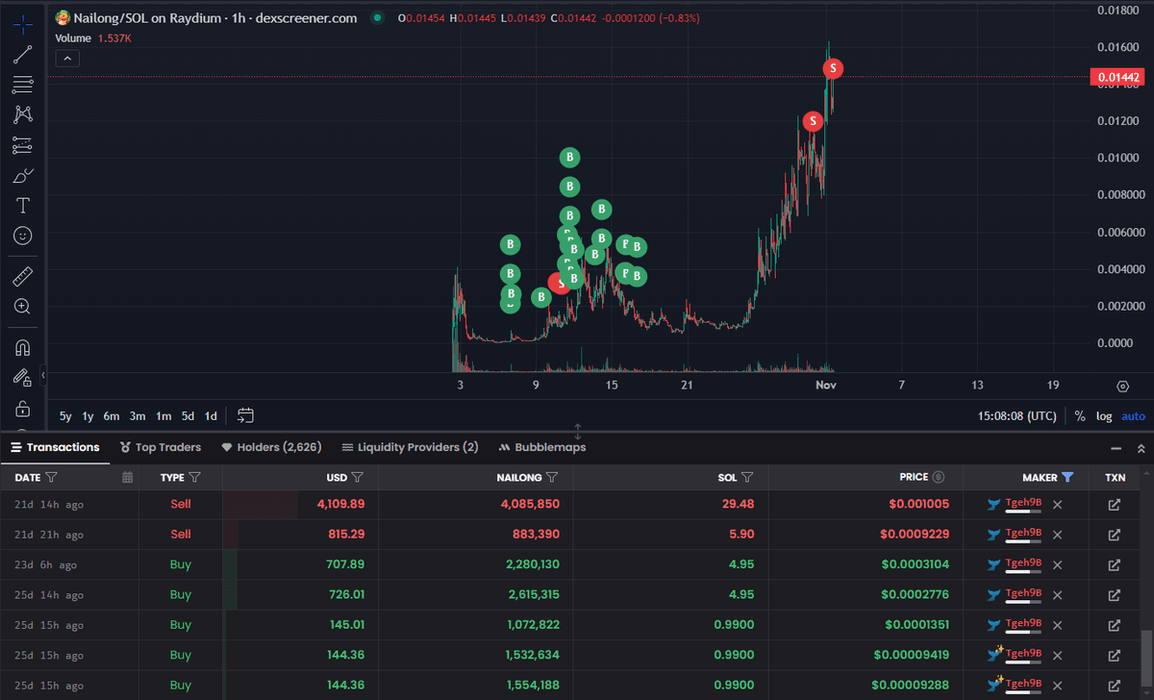
Task: Activate the zoom in tool
Action: point(23,306)
